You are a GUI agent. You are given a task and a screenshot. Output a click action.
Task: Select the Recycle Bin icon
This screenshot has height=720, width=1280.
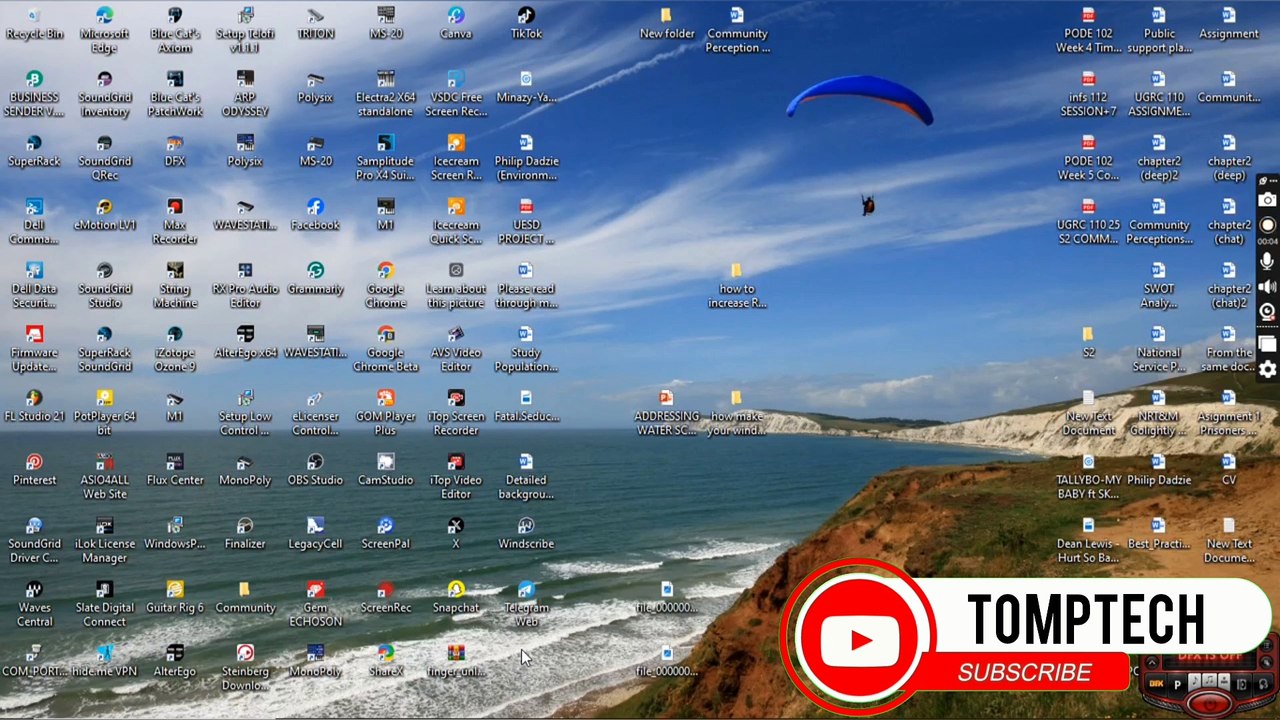(x=34, y=24)
